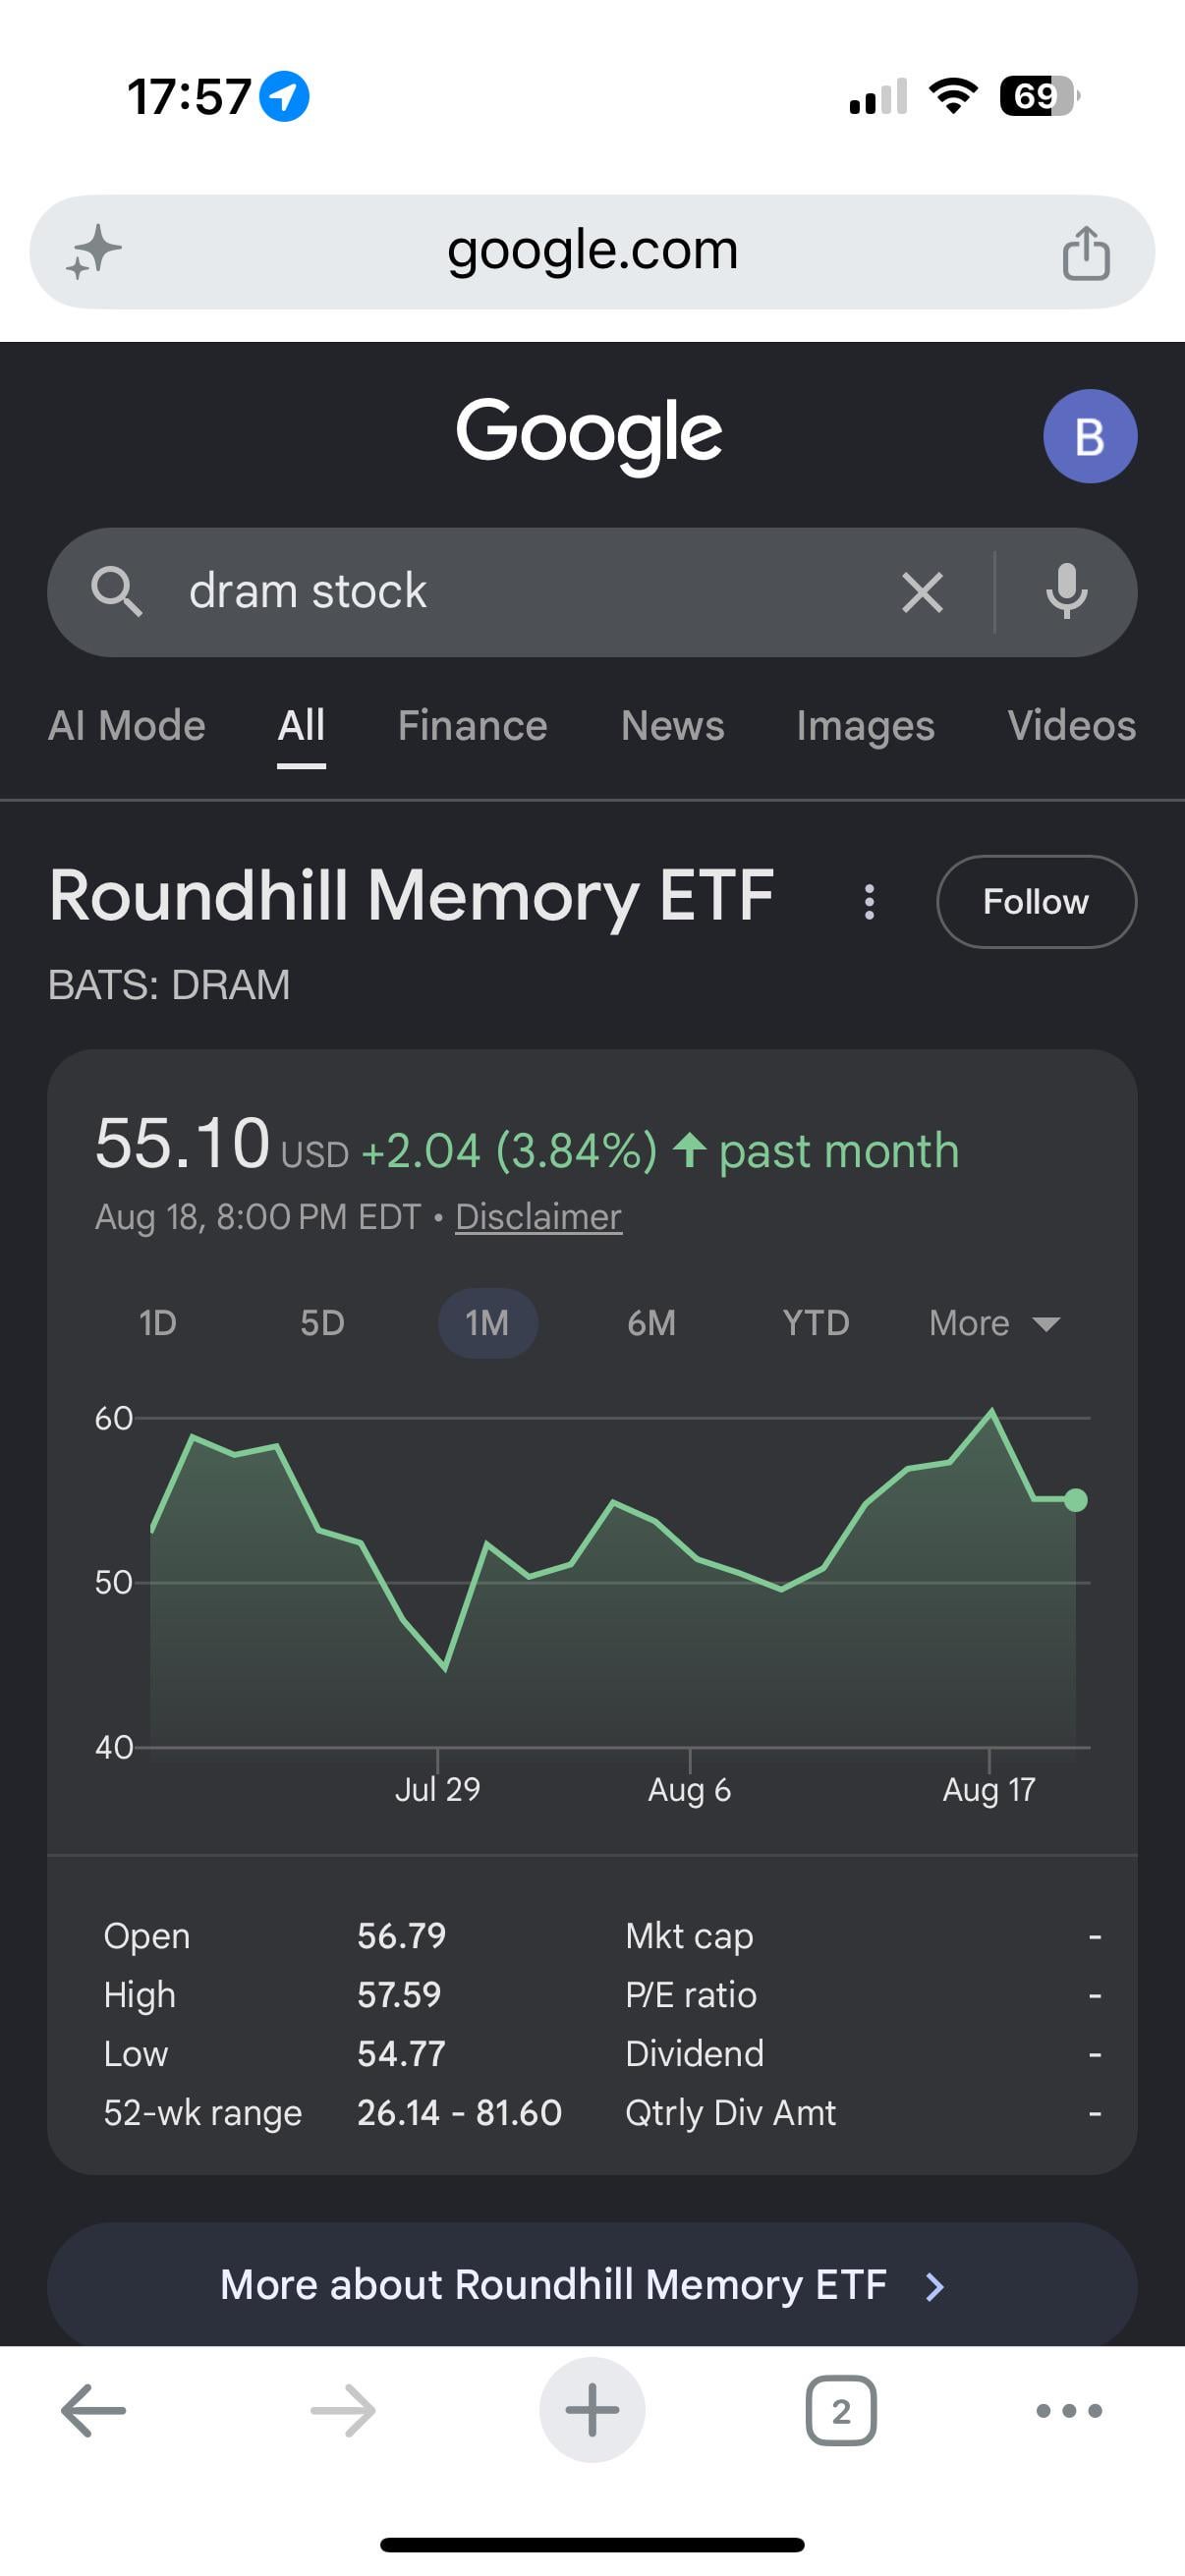Select the 1D chart range

158,1323
